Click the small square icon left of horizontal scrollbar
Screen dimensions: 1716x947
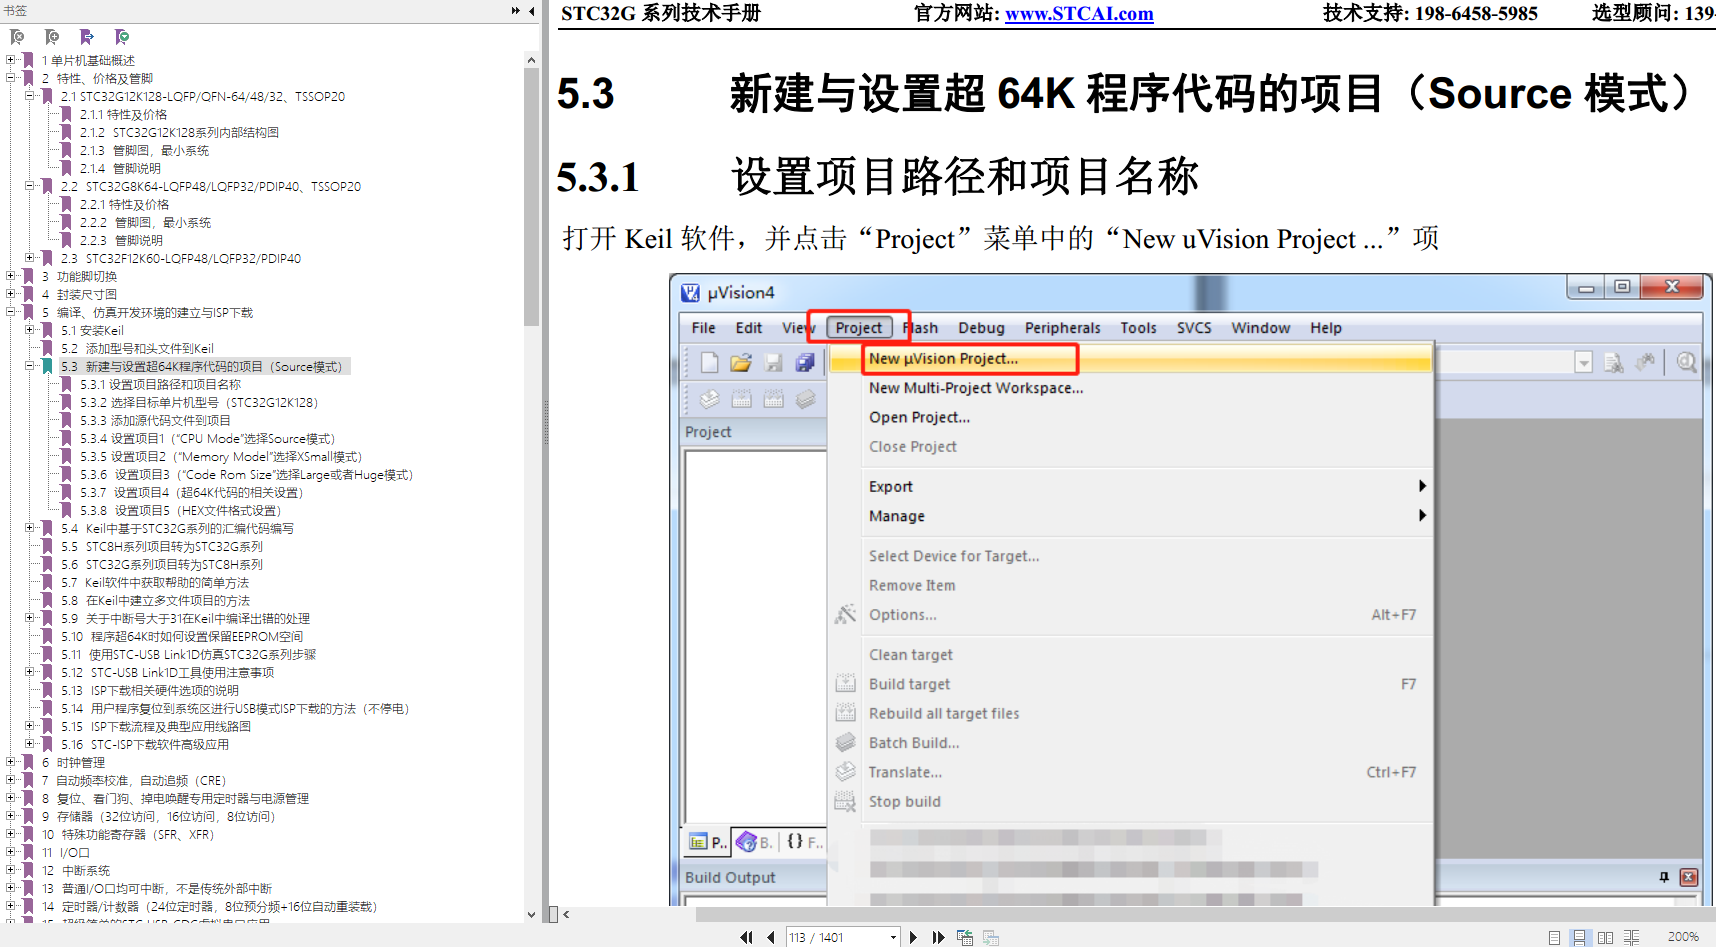pos(553,914)
